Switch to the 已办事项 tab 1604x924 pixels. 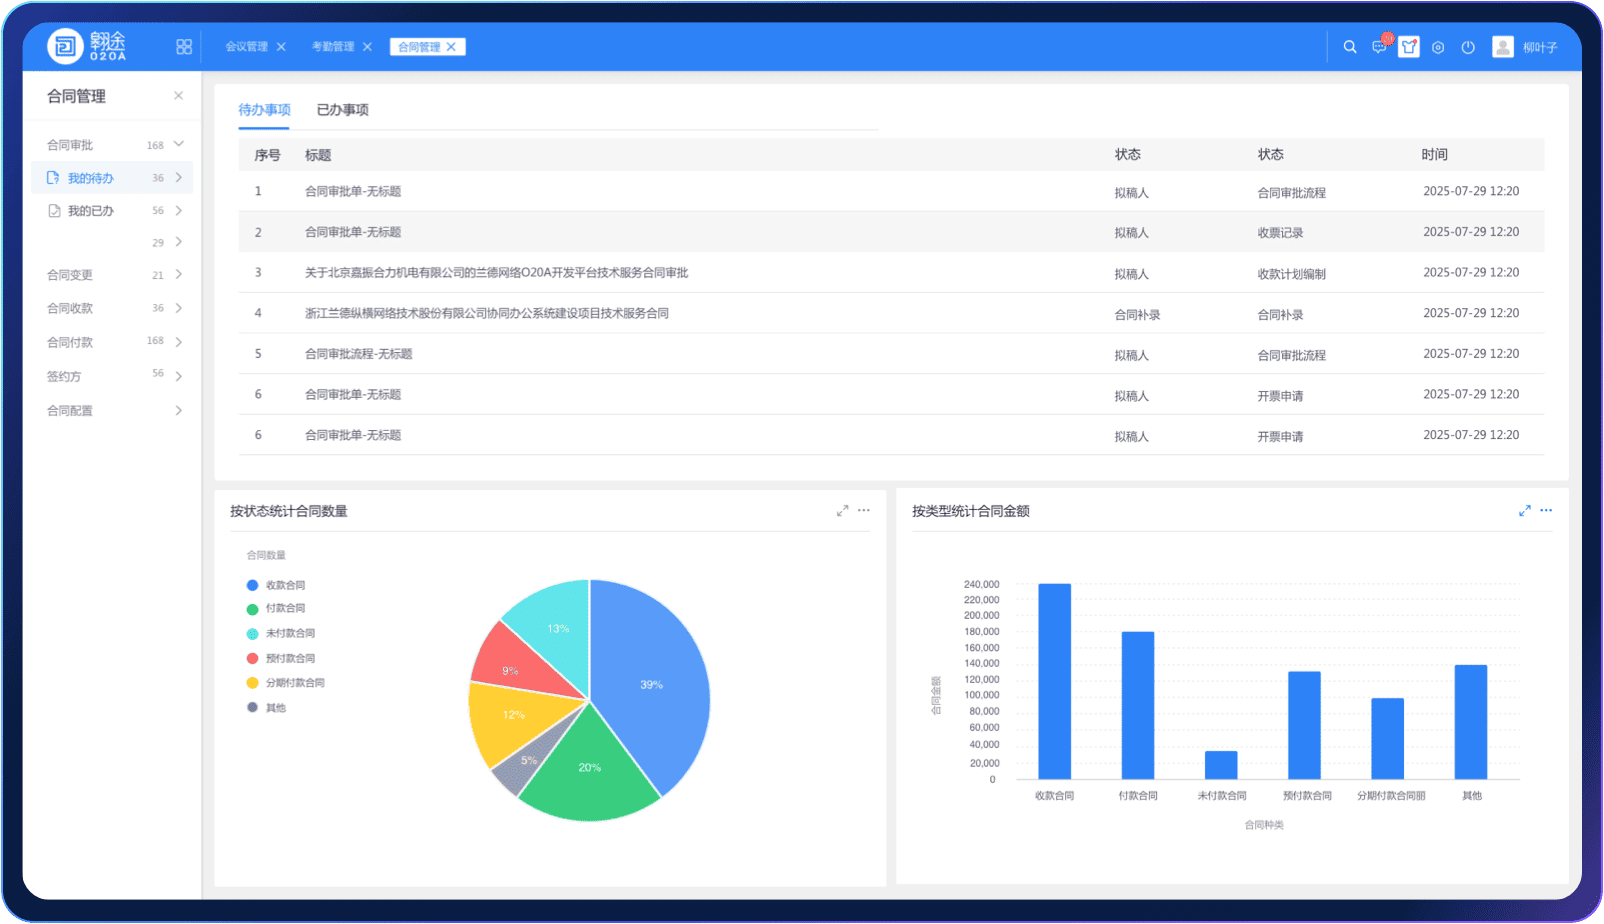pos(342,110)
